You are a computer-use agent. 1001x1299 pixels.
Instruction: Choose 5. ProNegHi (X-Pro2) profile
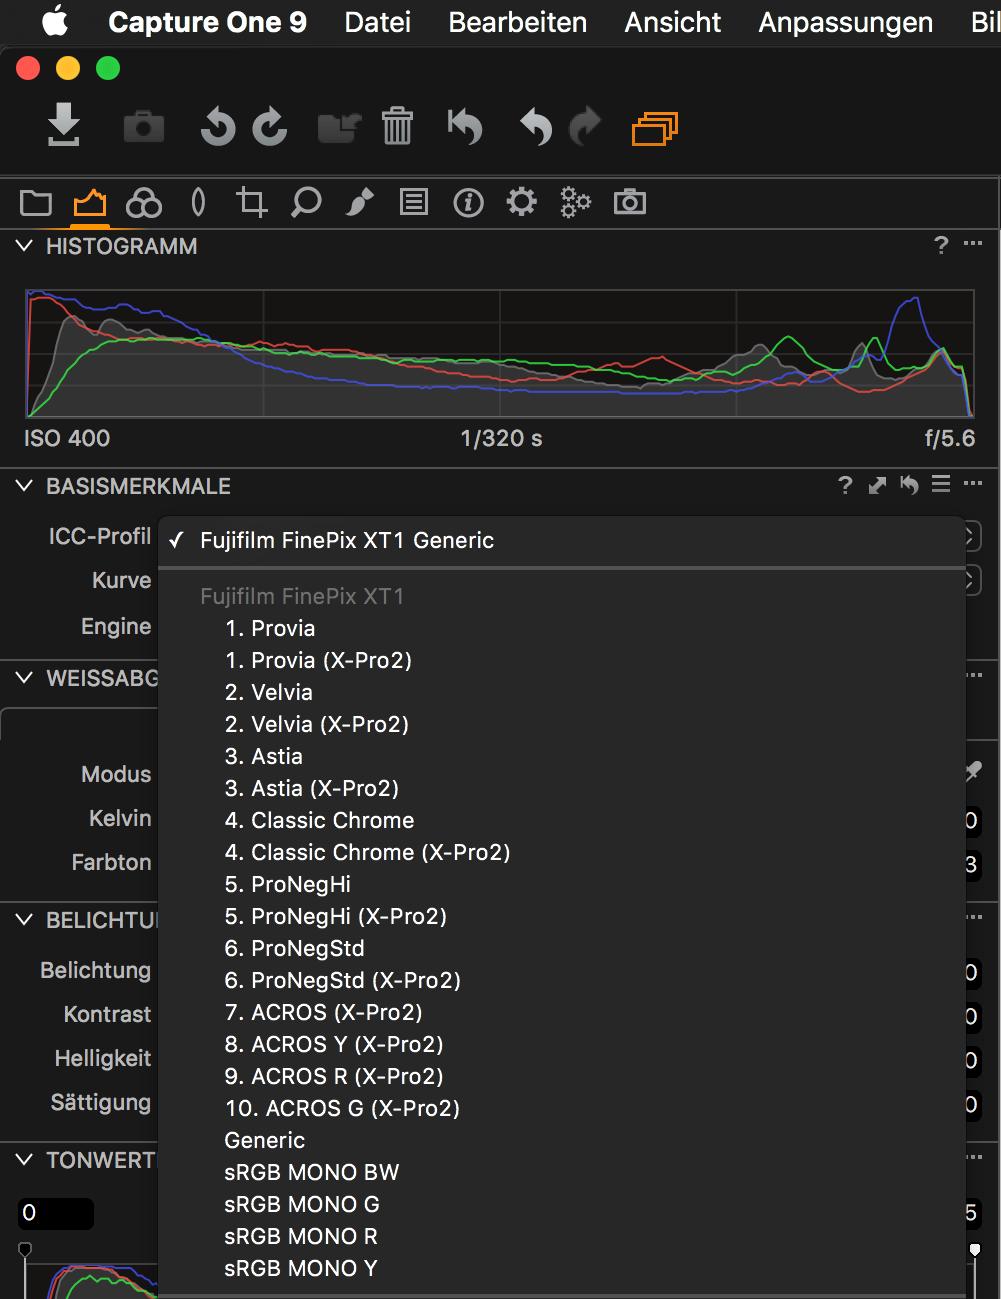(561, 916)
